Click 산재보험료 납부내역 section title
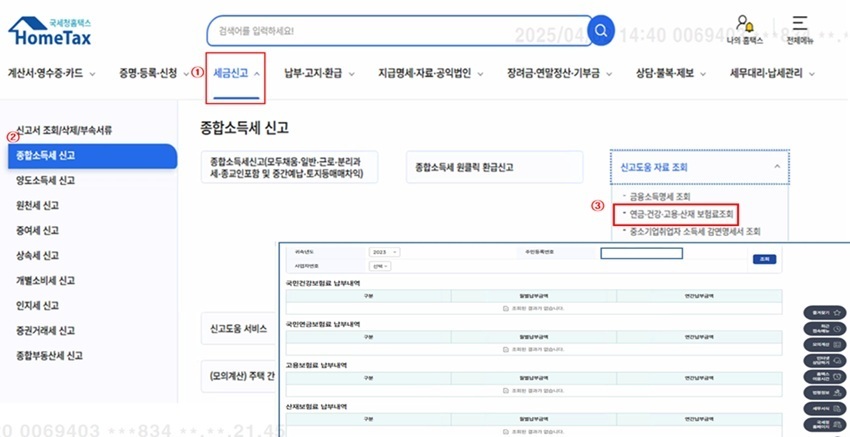The image size is (850, 437). point(316,406)
